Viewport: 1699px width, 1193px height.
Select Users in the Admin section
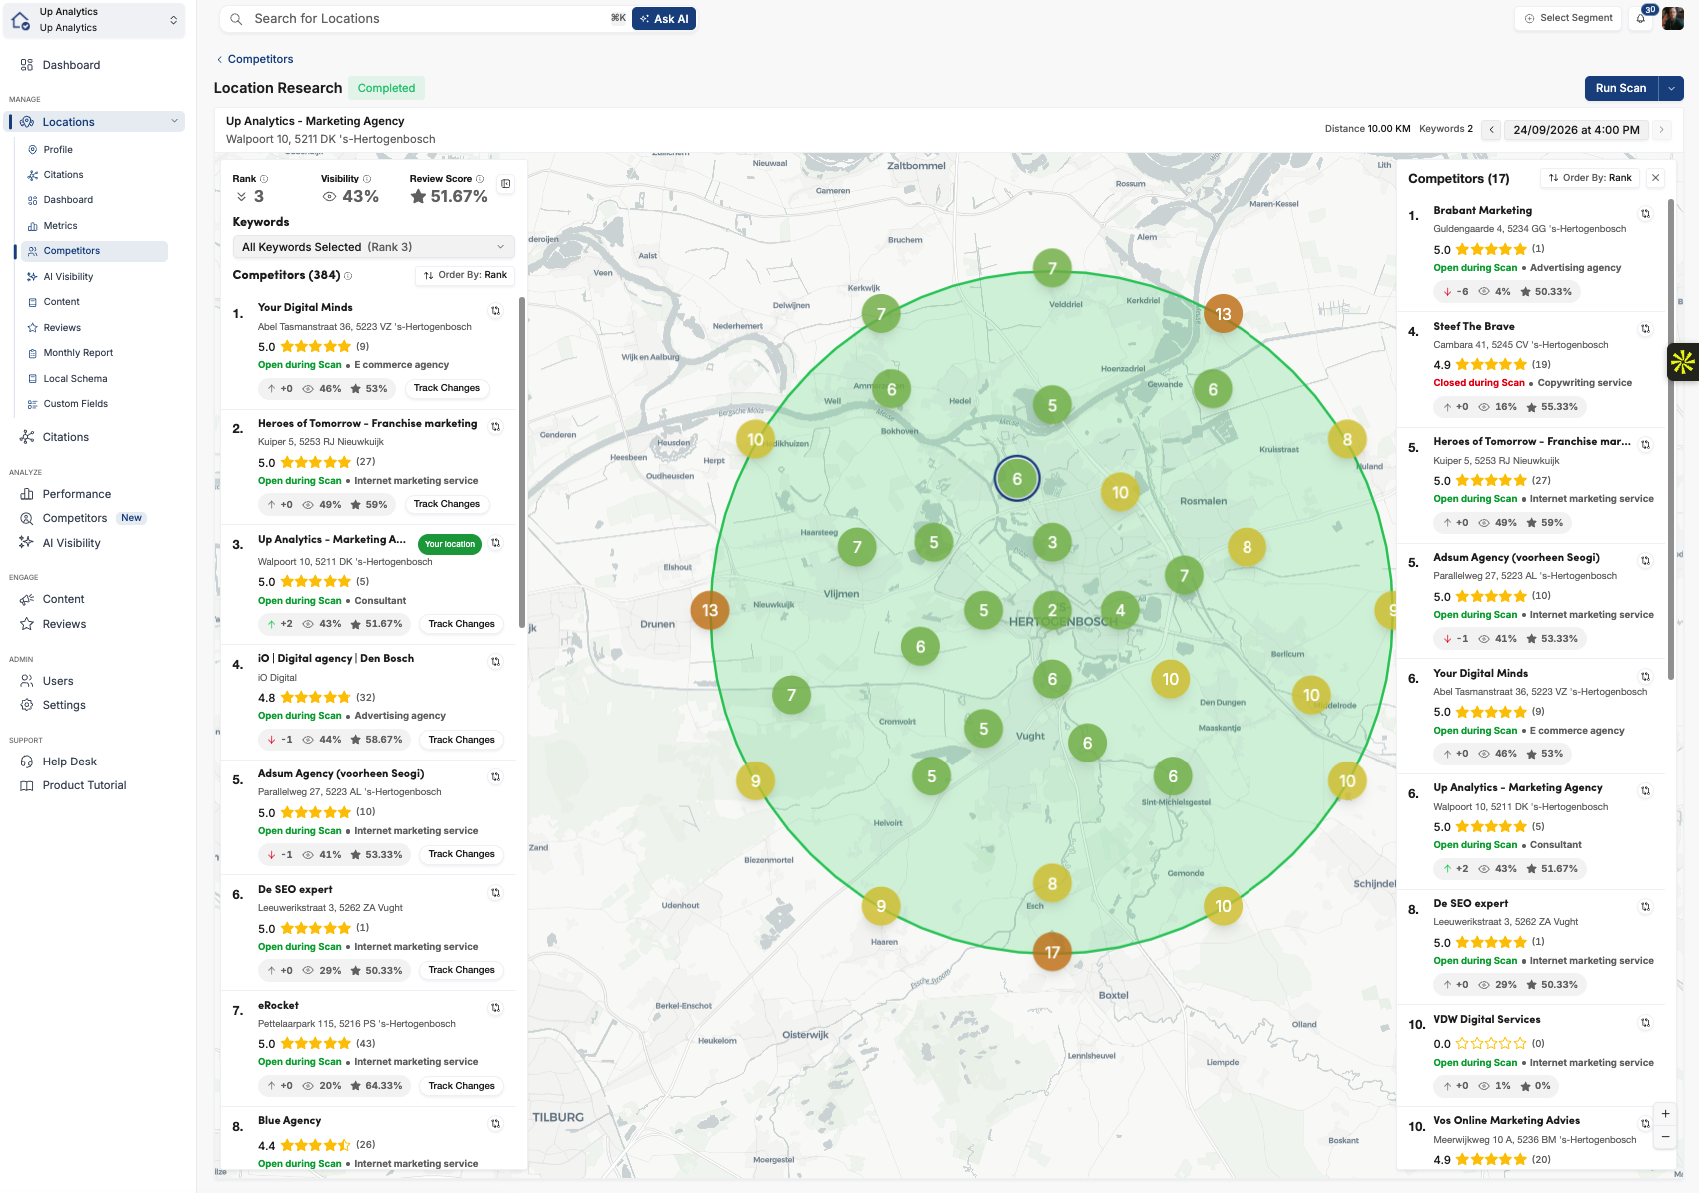tap(58, 682)
